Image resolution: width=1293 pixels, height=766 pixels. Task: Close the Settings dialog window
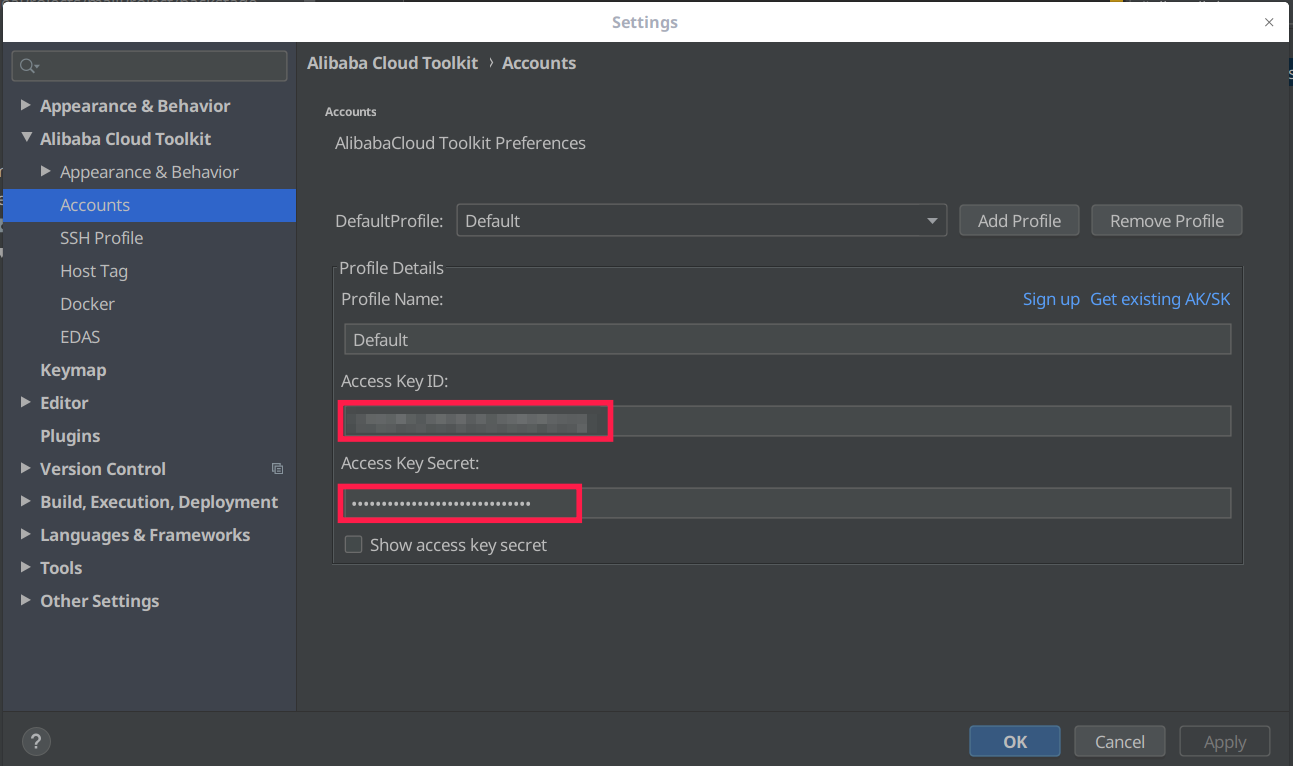click(x=1269, y=22)
